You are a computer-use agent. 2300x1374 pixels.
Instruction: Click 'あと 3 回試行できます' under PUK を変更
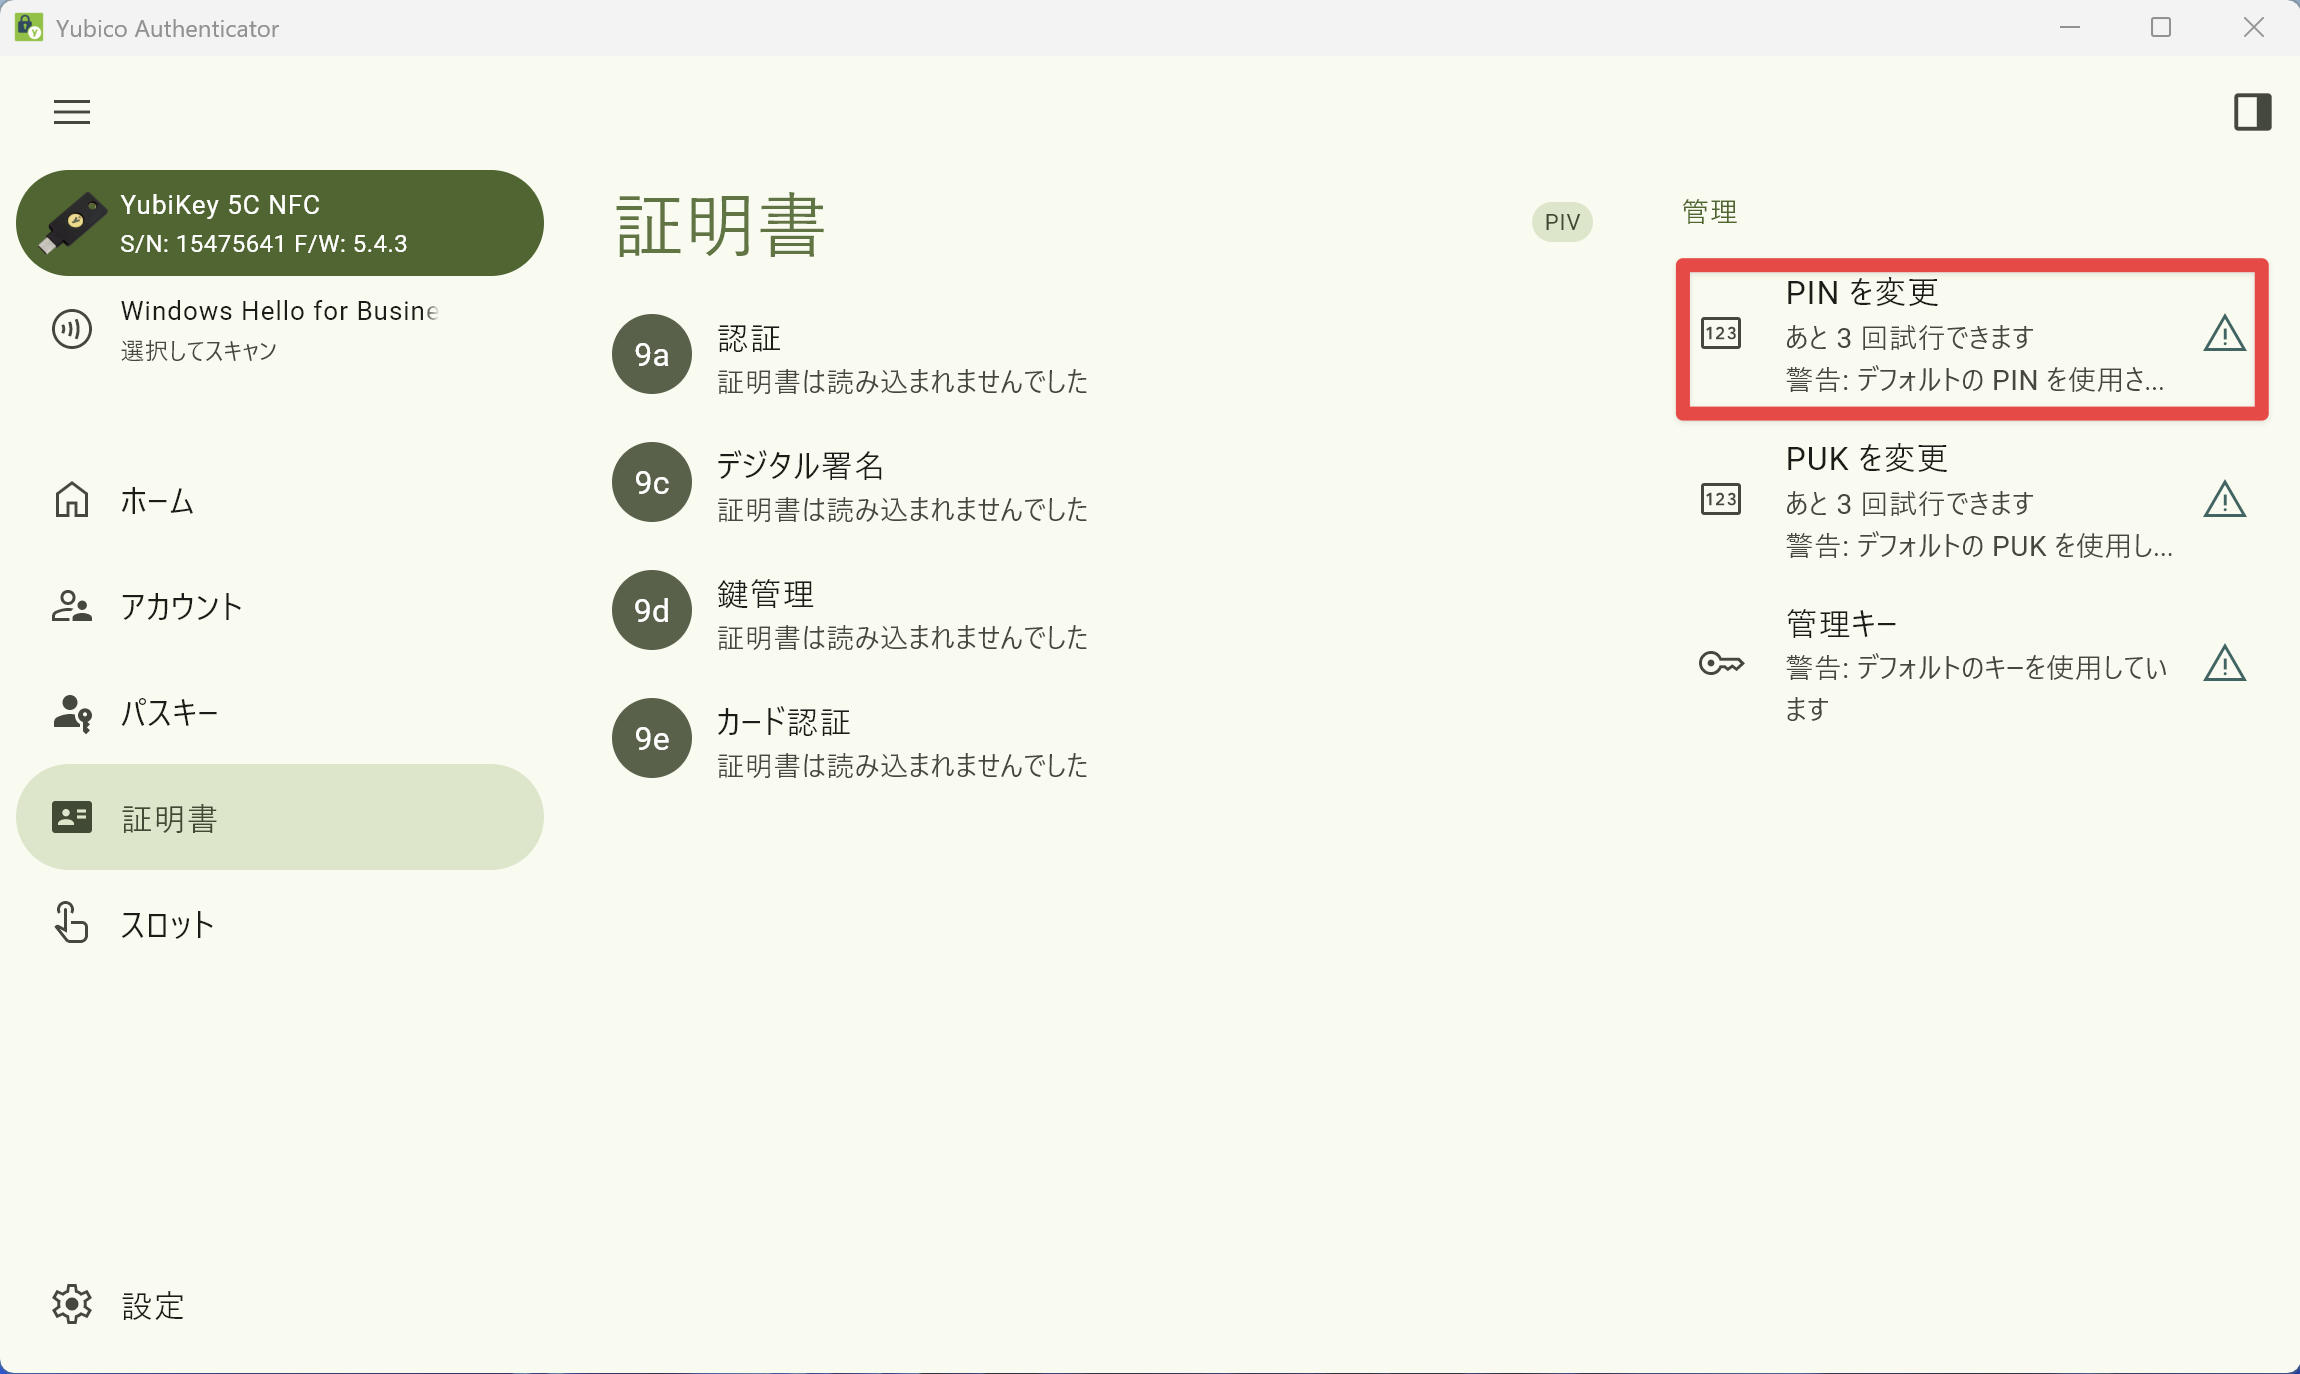pyautogui.click(x=1910, y=503)
